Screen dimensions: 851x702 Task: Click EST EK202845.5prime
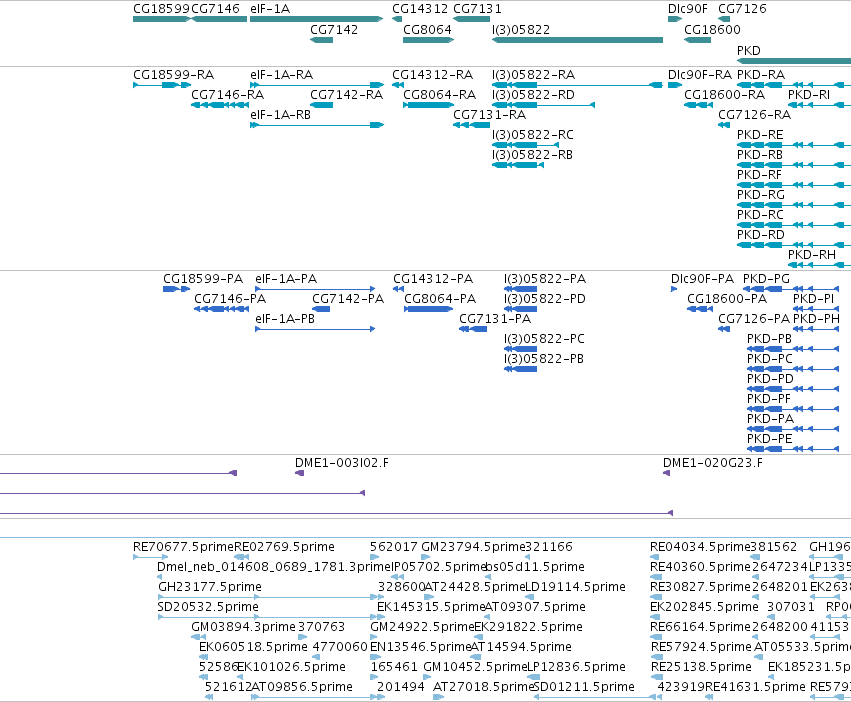click(704, 607)
